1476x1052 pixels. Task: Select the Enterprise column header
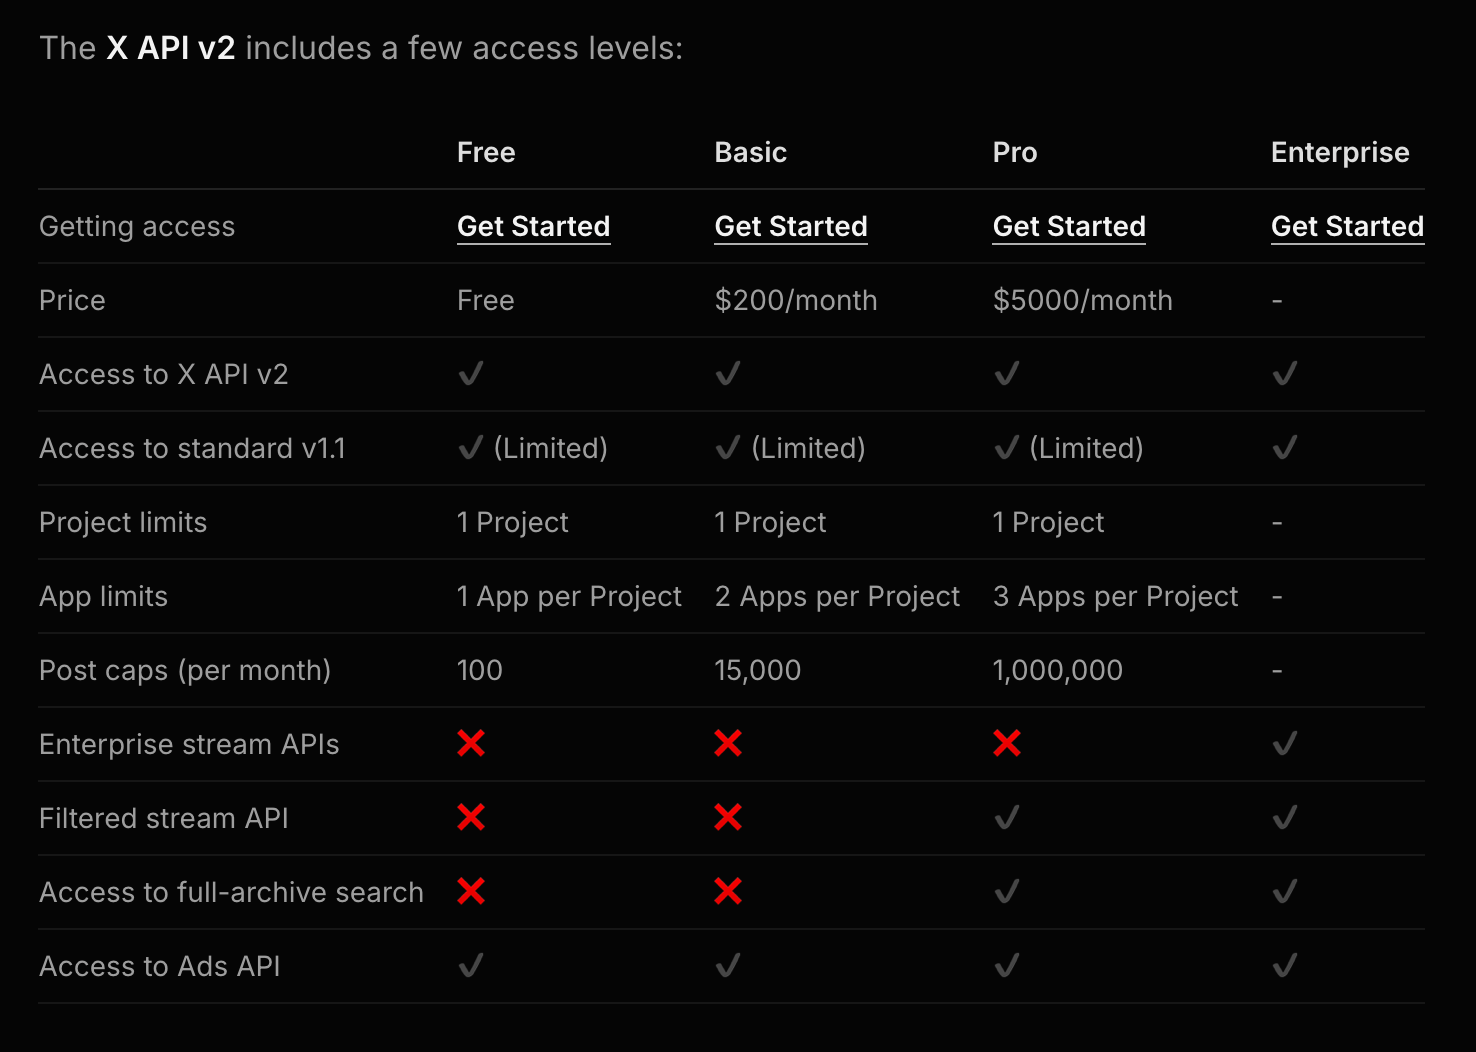pos(1339,152)
